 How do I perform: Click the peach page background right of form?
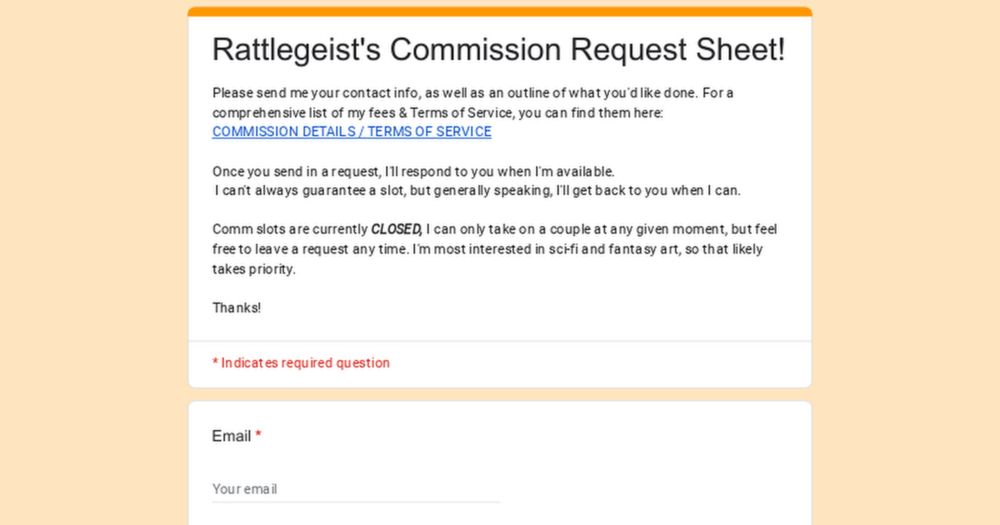point(906,262)
